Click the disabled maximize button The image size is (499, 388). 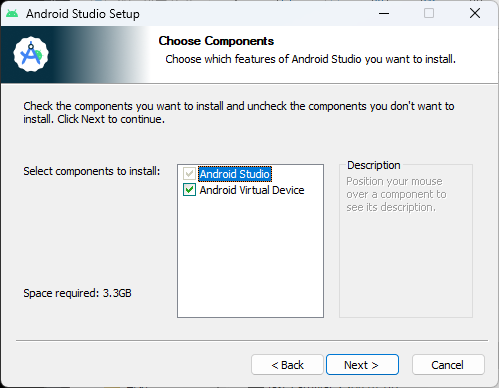pyautogui.click(x=429, y=13)
